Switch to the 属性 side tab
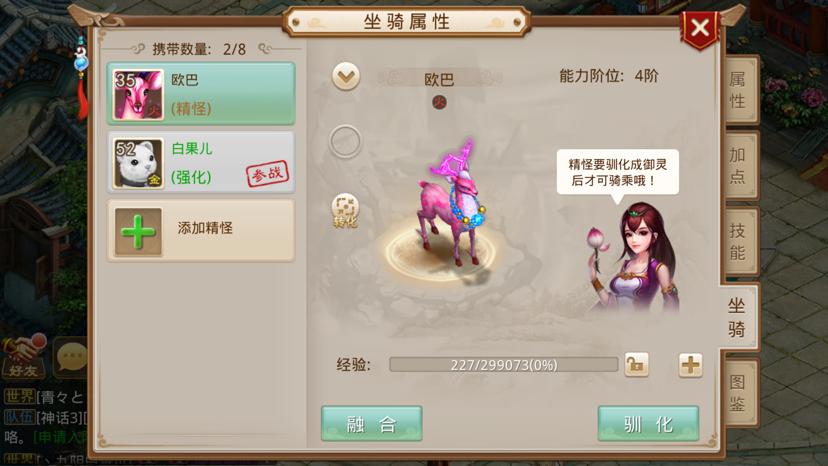The image size is (828, 466). tap(738, 90)
